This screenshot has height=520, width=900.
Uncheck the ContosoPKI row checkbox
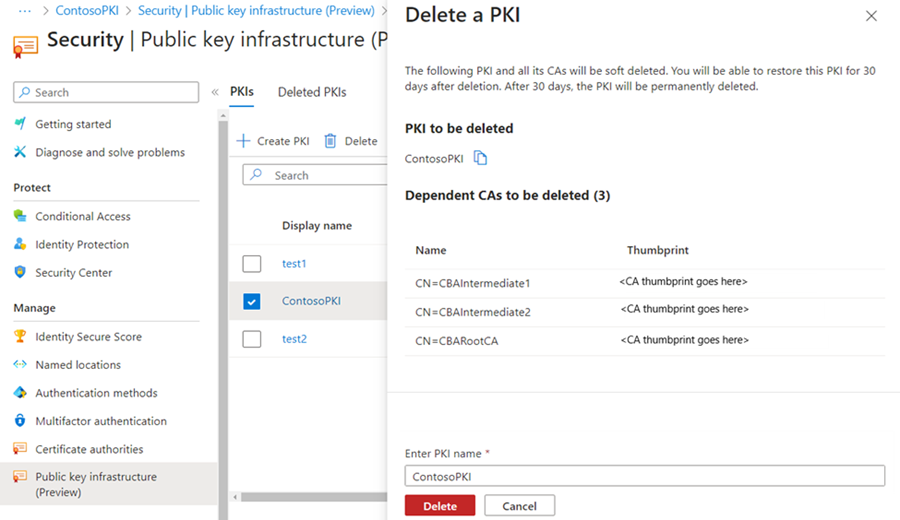pos(251,301)
